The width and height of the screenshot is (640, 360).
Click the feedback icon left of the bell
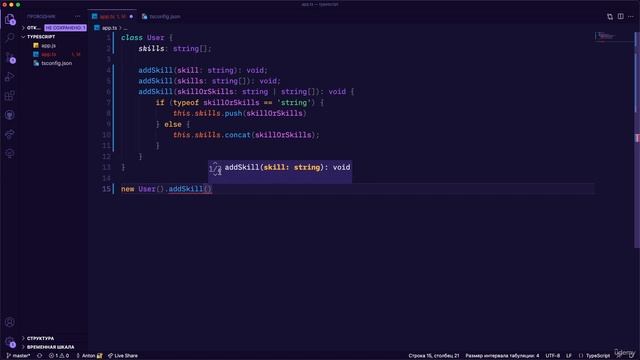point(619,356)
